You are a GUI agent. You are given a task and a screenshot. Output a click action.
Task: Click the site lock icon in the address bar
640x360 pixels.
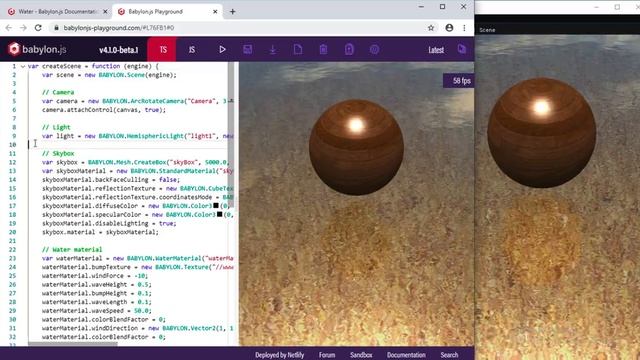(56, 28)
